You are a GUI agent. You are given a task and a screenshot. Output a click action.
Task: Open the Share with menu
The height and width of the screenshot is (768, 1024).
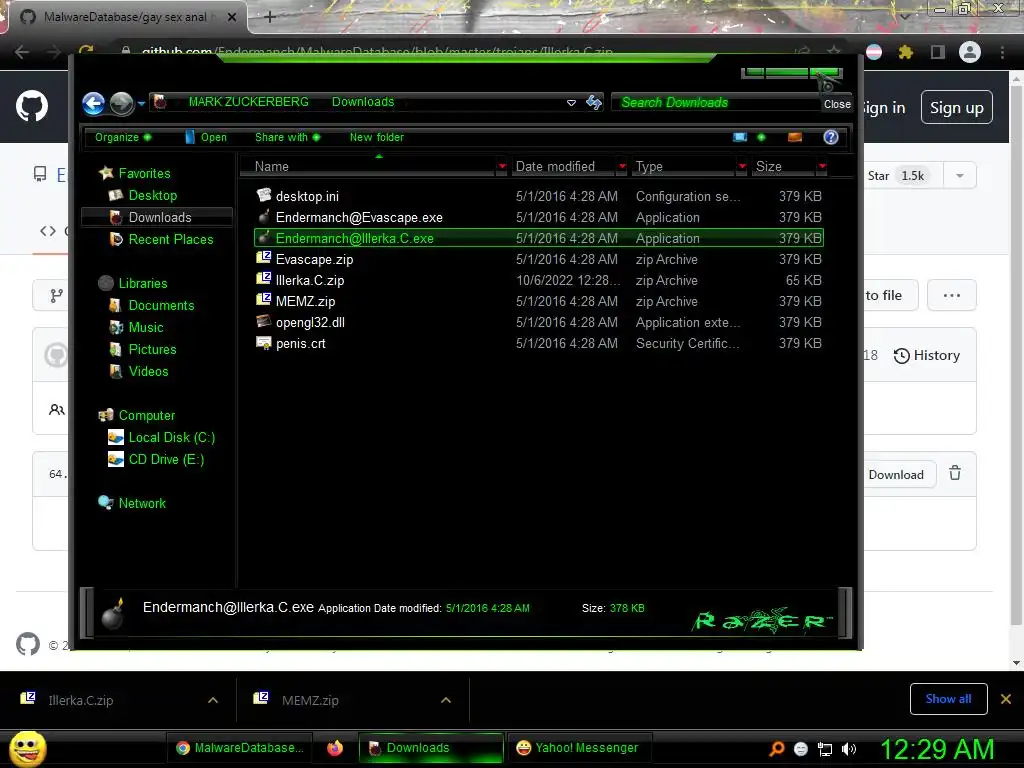(x=287, y=137)
